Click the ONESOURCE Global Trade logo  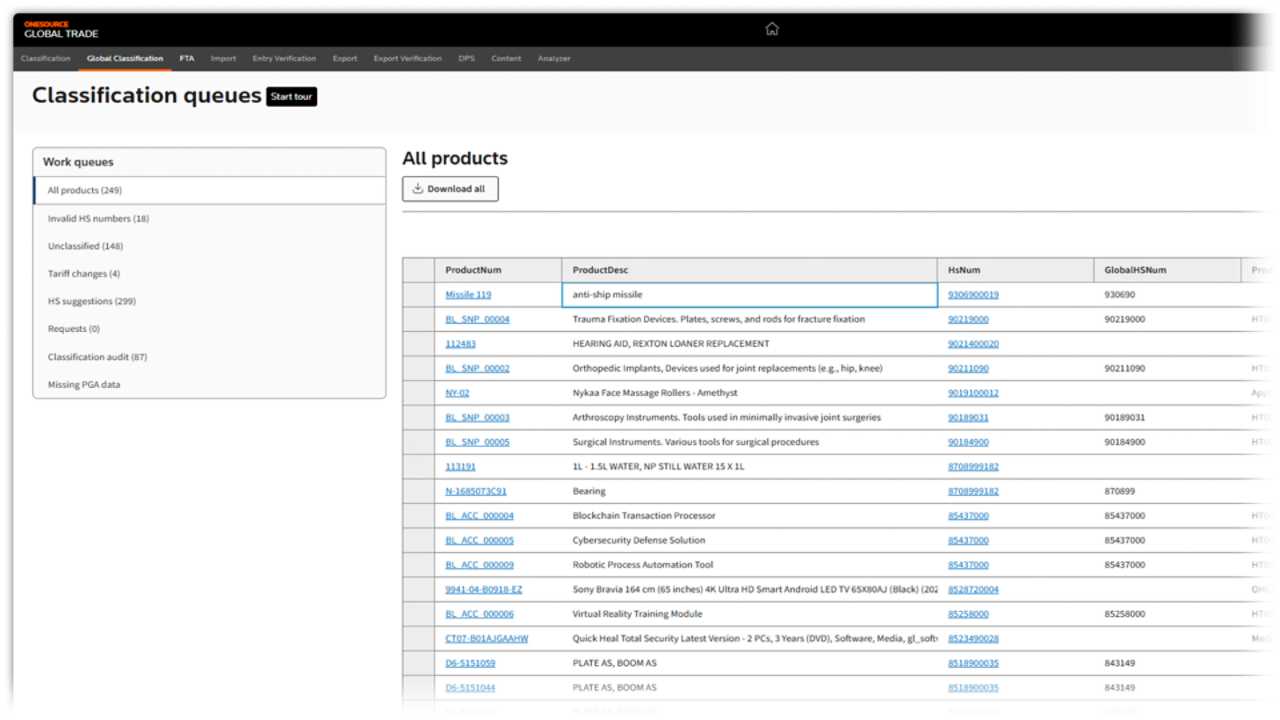(61, 29)
